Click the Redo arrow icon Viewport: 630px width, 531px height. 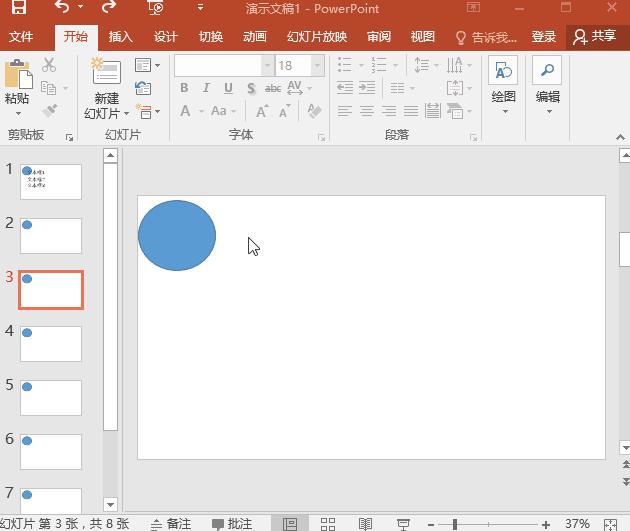click(109, 8)
